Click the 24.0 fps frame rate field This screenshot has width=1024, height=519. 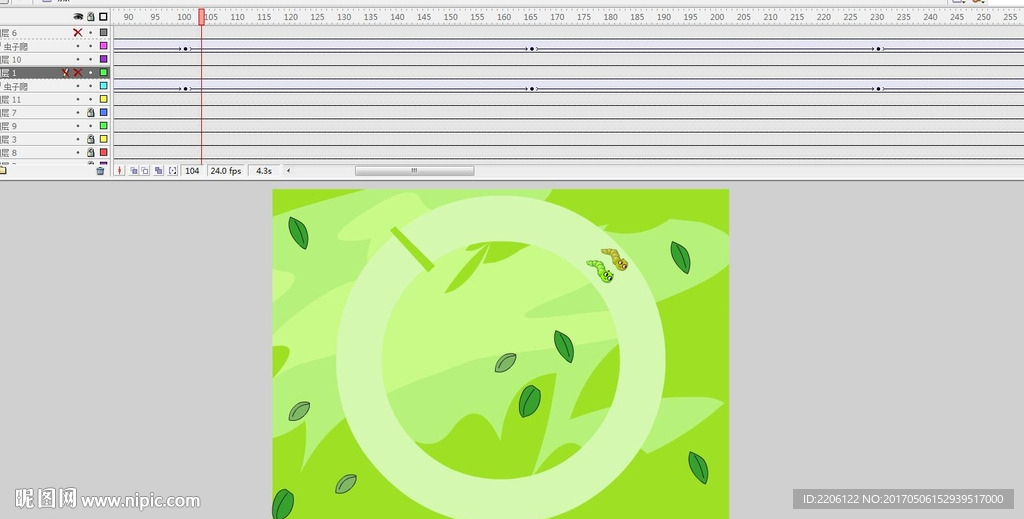(226, 171)
